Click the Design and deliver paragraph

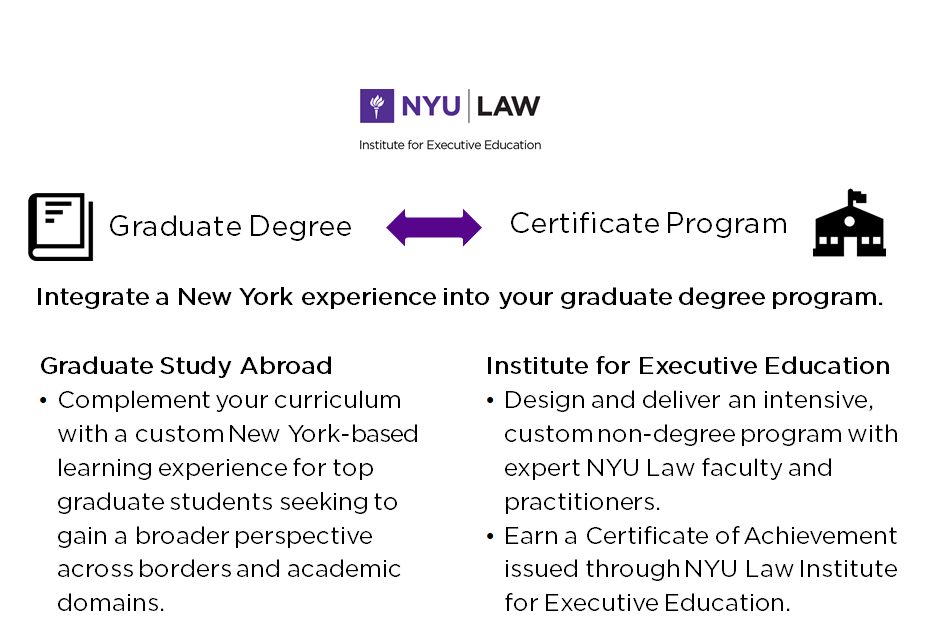click(700, 450)
